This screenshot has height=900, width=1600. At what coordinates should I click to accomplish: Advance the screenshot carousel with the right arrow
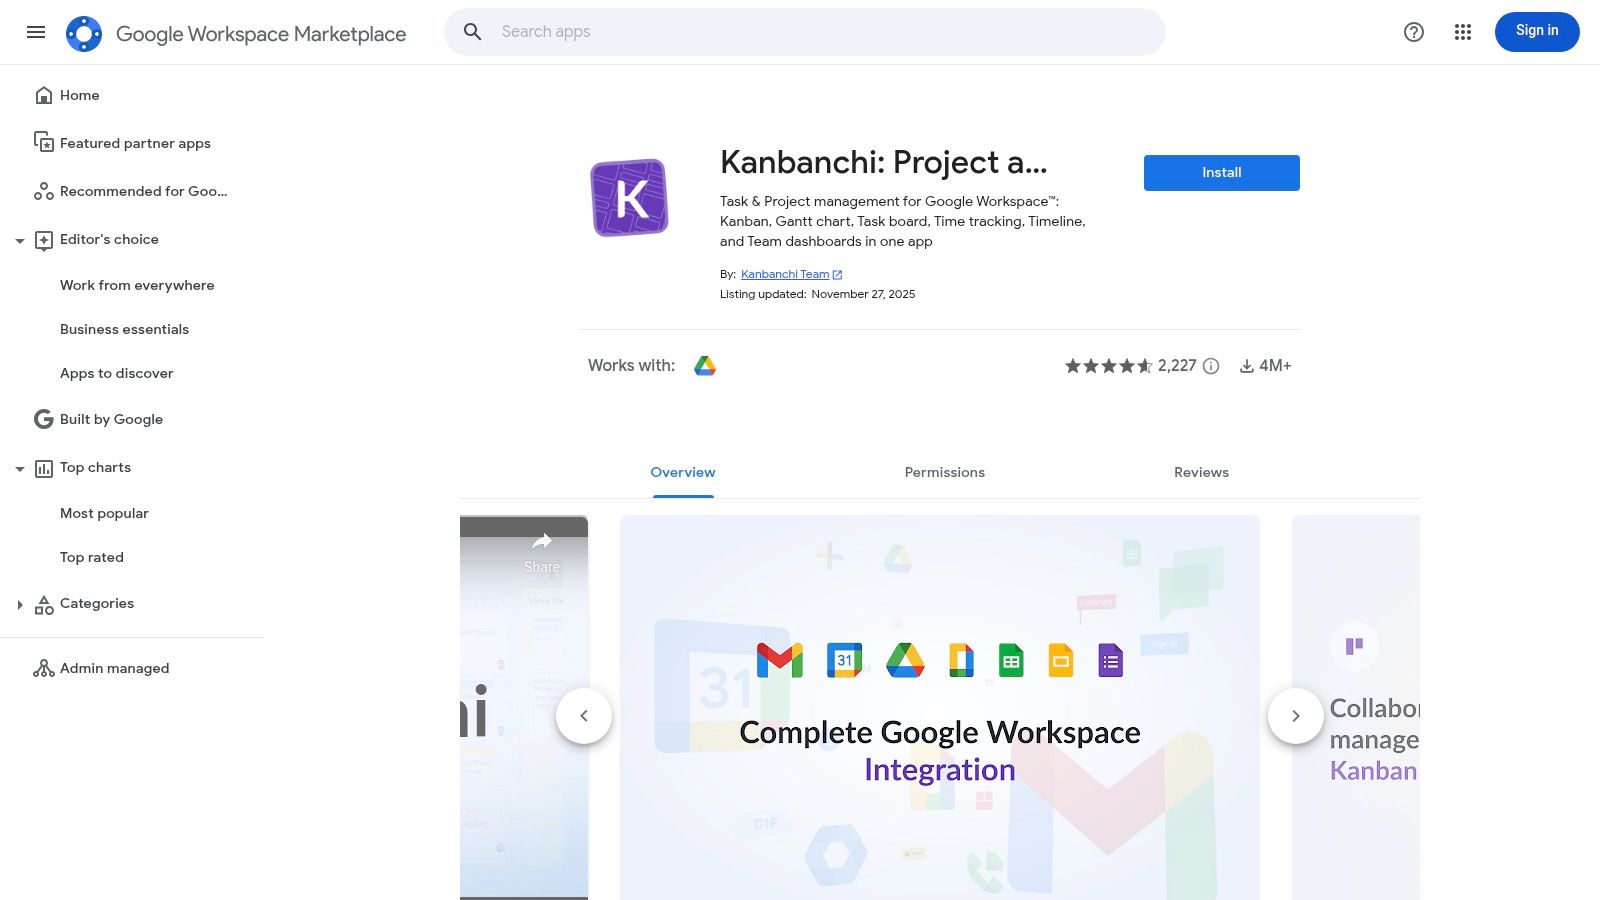click(1295, 715)
